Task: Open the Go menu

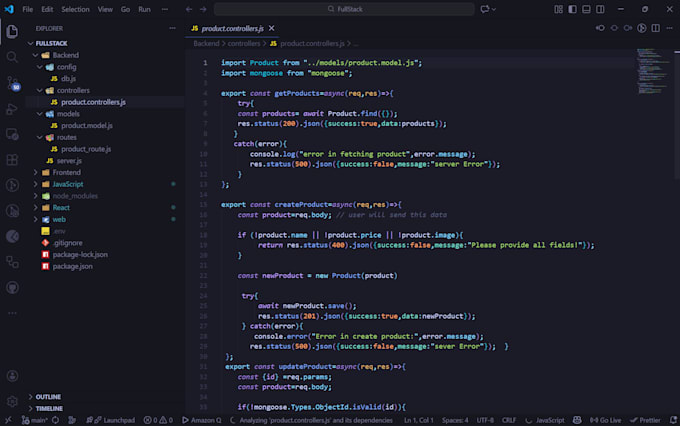Action: [125, 9]
